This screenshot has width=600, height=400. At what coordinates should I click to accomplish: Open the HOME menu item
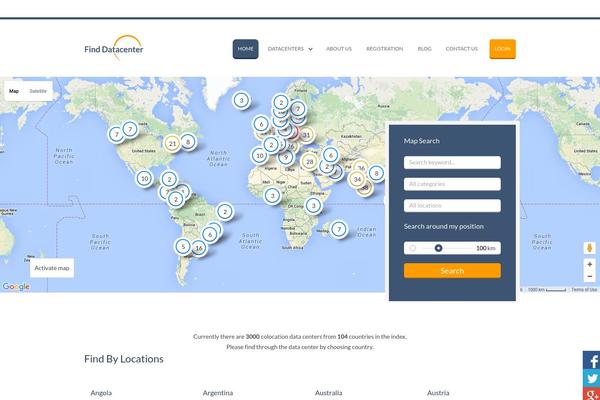tap(245, 49)
